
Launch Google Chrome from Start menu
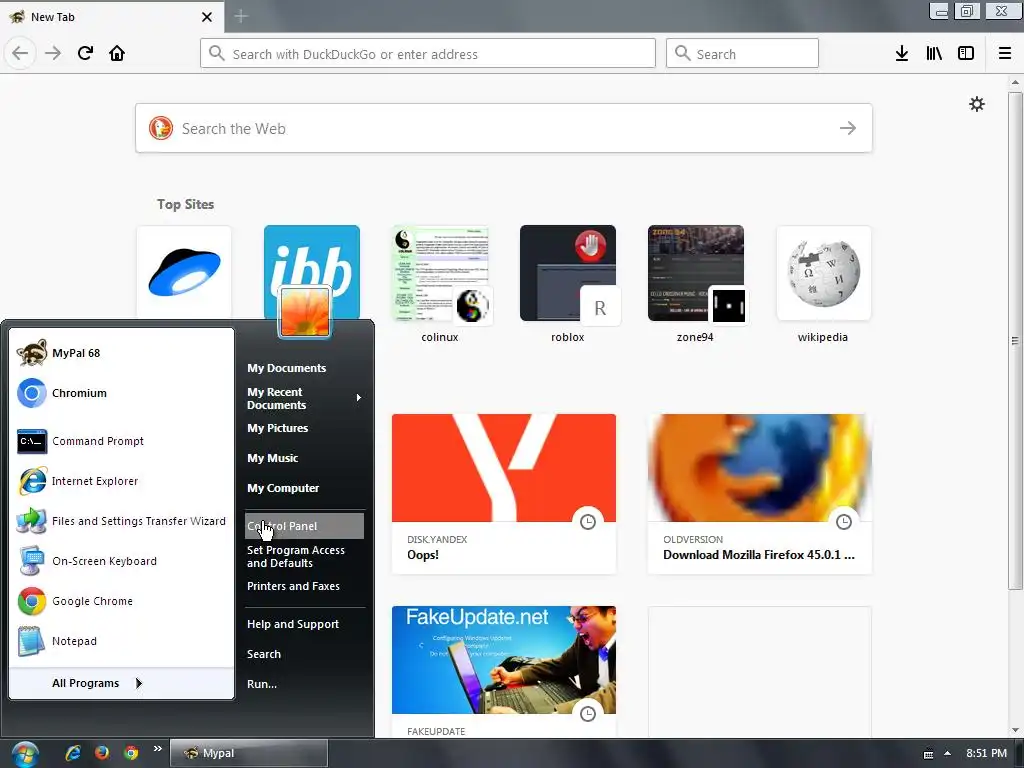[121, 601]
